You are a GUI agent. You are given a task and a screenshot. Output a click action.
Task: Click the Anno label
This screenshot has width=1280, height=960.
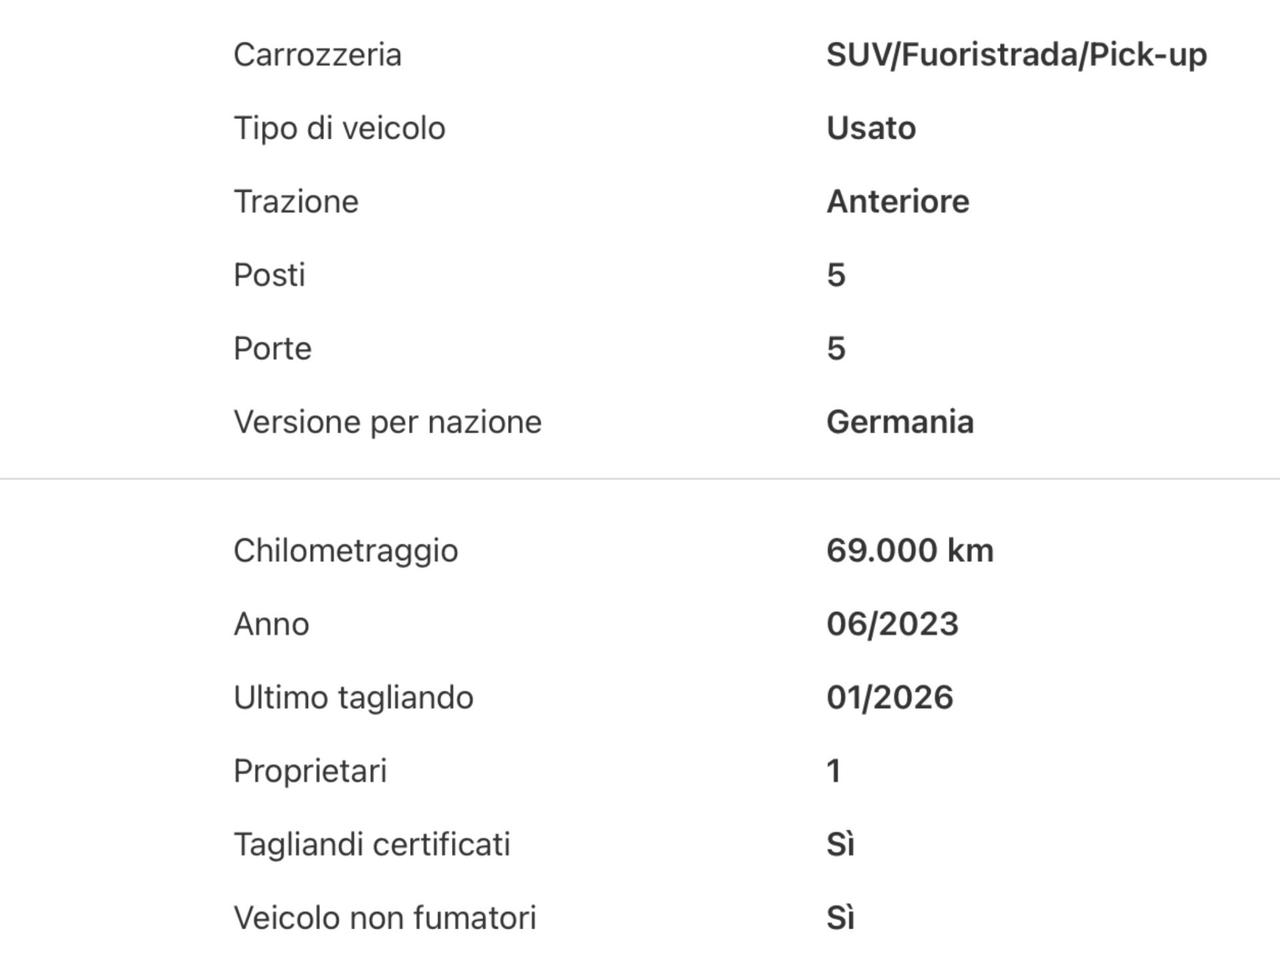[x=271, y=624]
